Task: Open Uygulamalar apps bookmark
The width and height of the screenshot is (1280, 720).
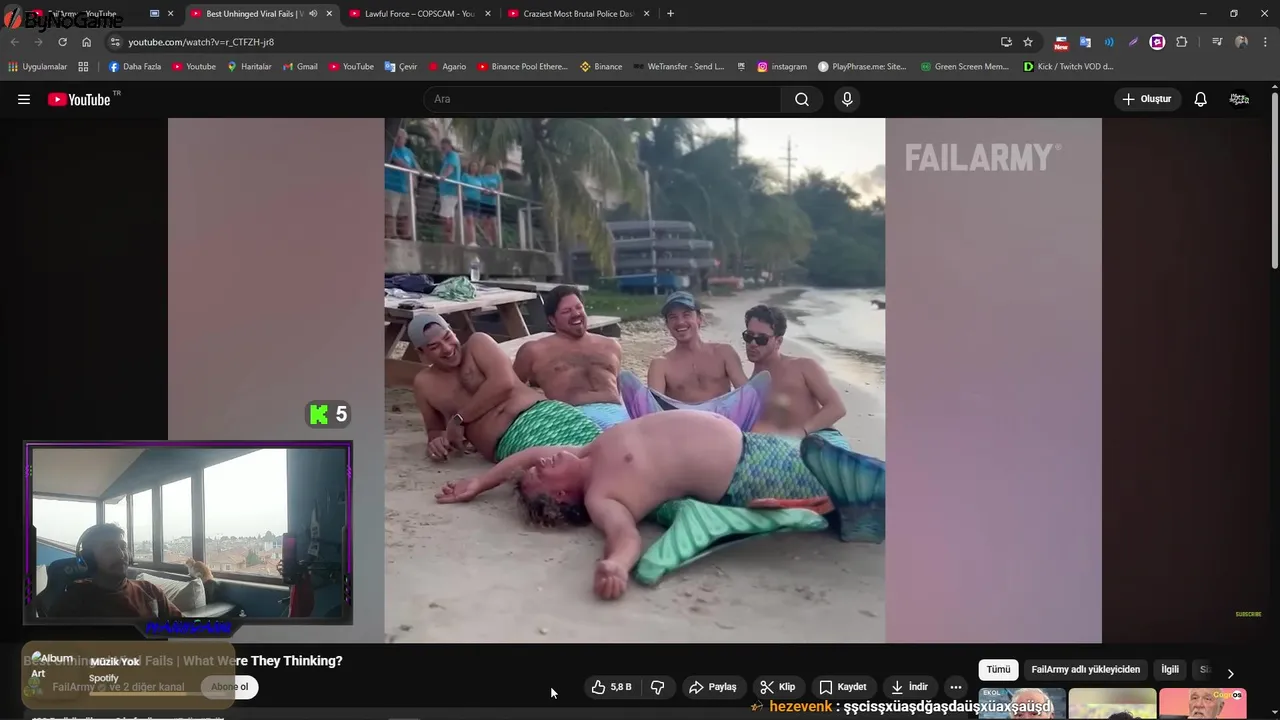Action: click(38, 67)
